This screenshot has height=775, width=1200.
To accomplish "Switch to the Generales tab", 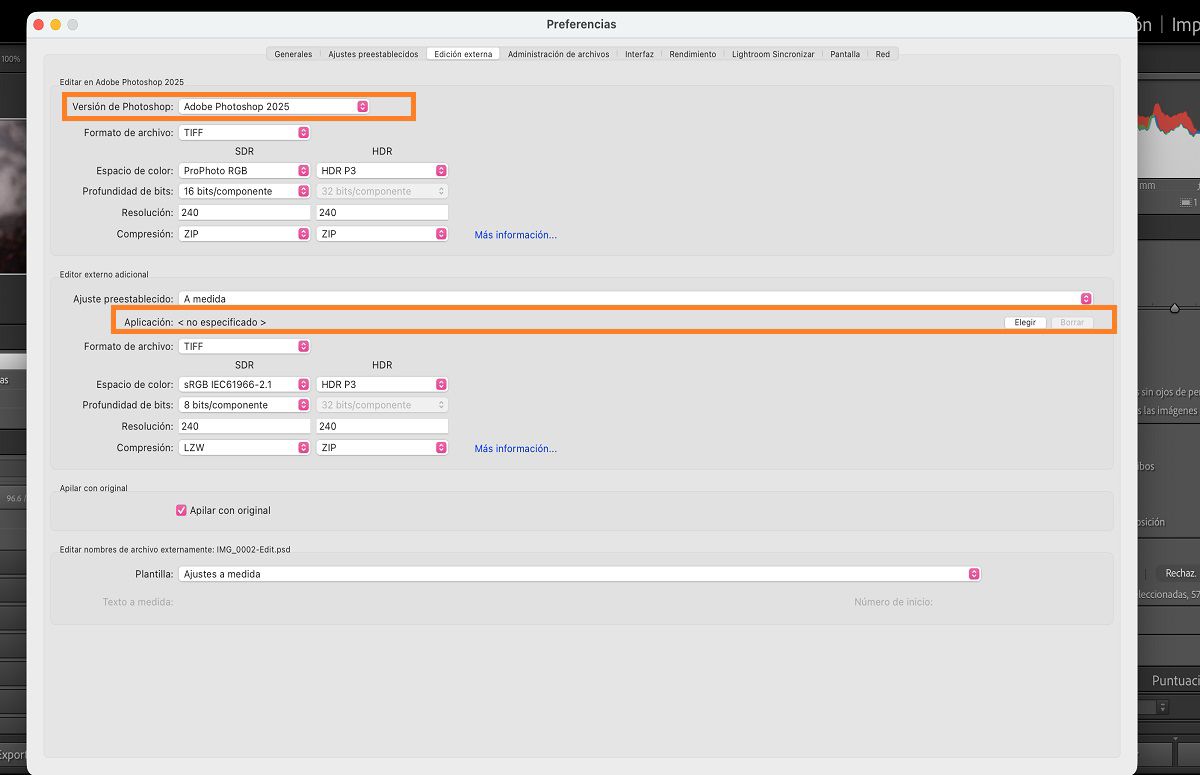I will (x=293, y=54).
